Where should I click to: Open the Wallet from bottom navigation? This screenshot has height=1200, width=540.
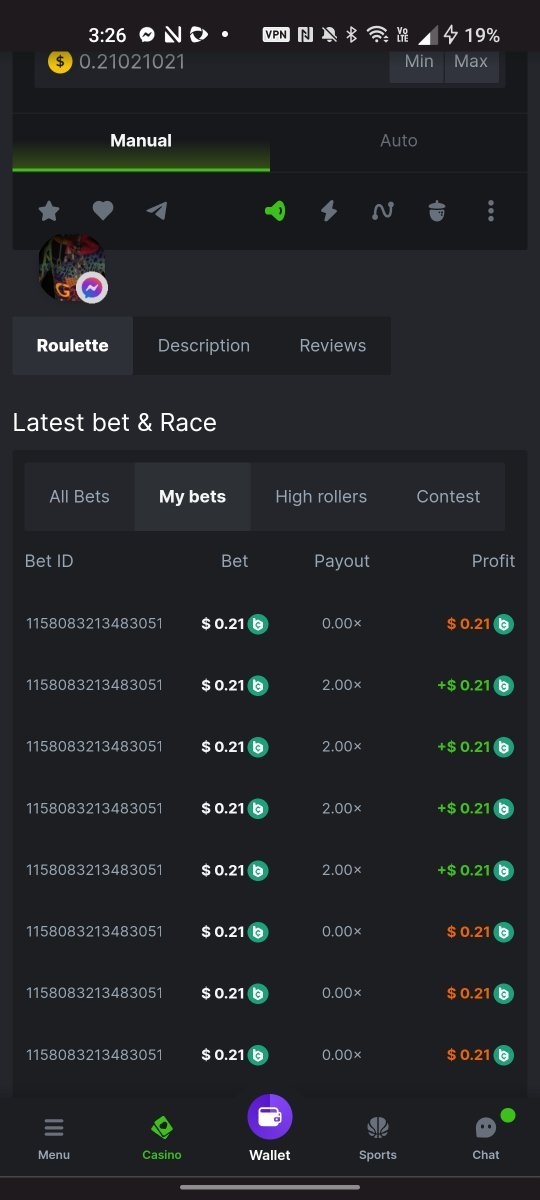point(270,1128)
